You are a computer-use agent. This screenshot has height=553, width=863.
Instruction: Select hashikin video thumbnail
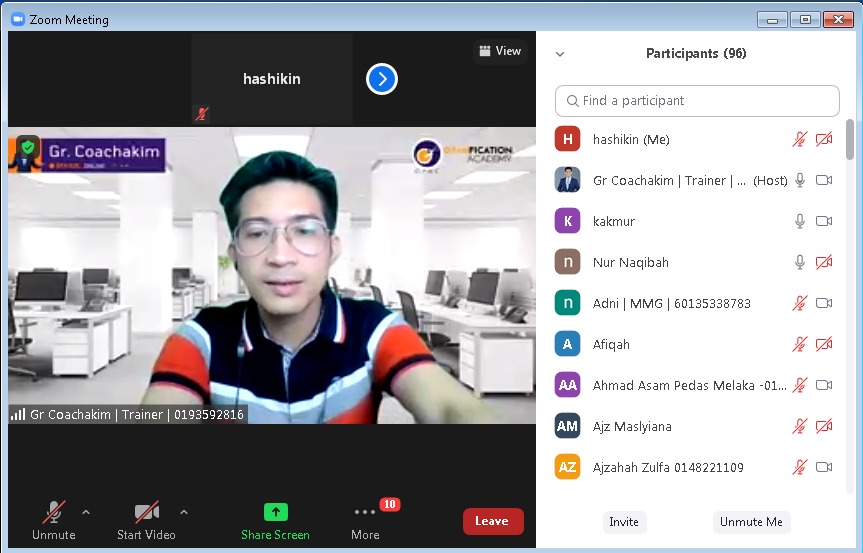coord(272,79)
